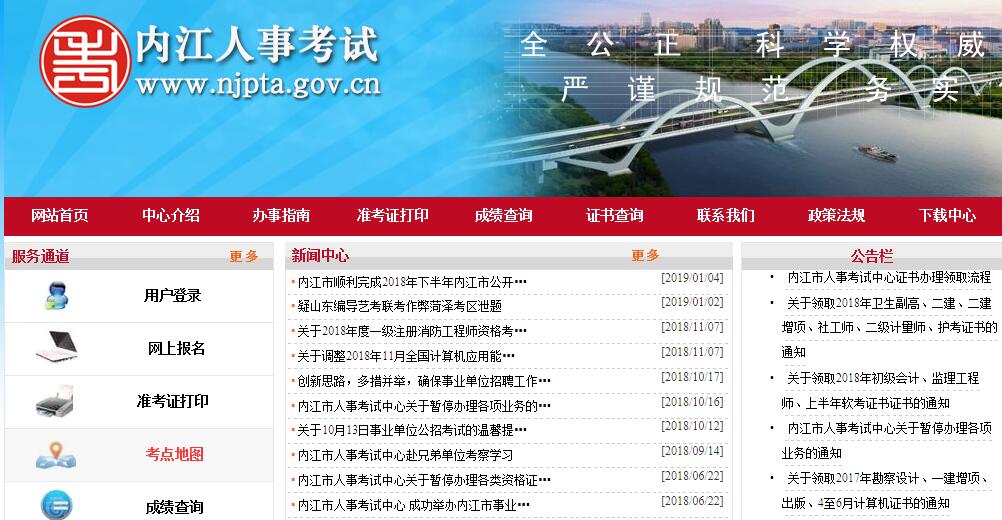
Task: Click the printer icon for admission ticket
Action: (56, 402)
